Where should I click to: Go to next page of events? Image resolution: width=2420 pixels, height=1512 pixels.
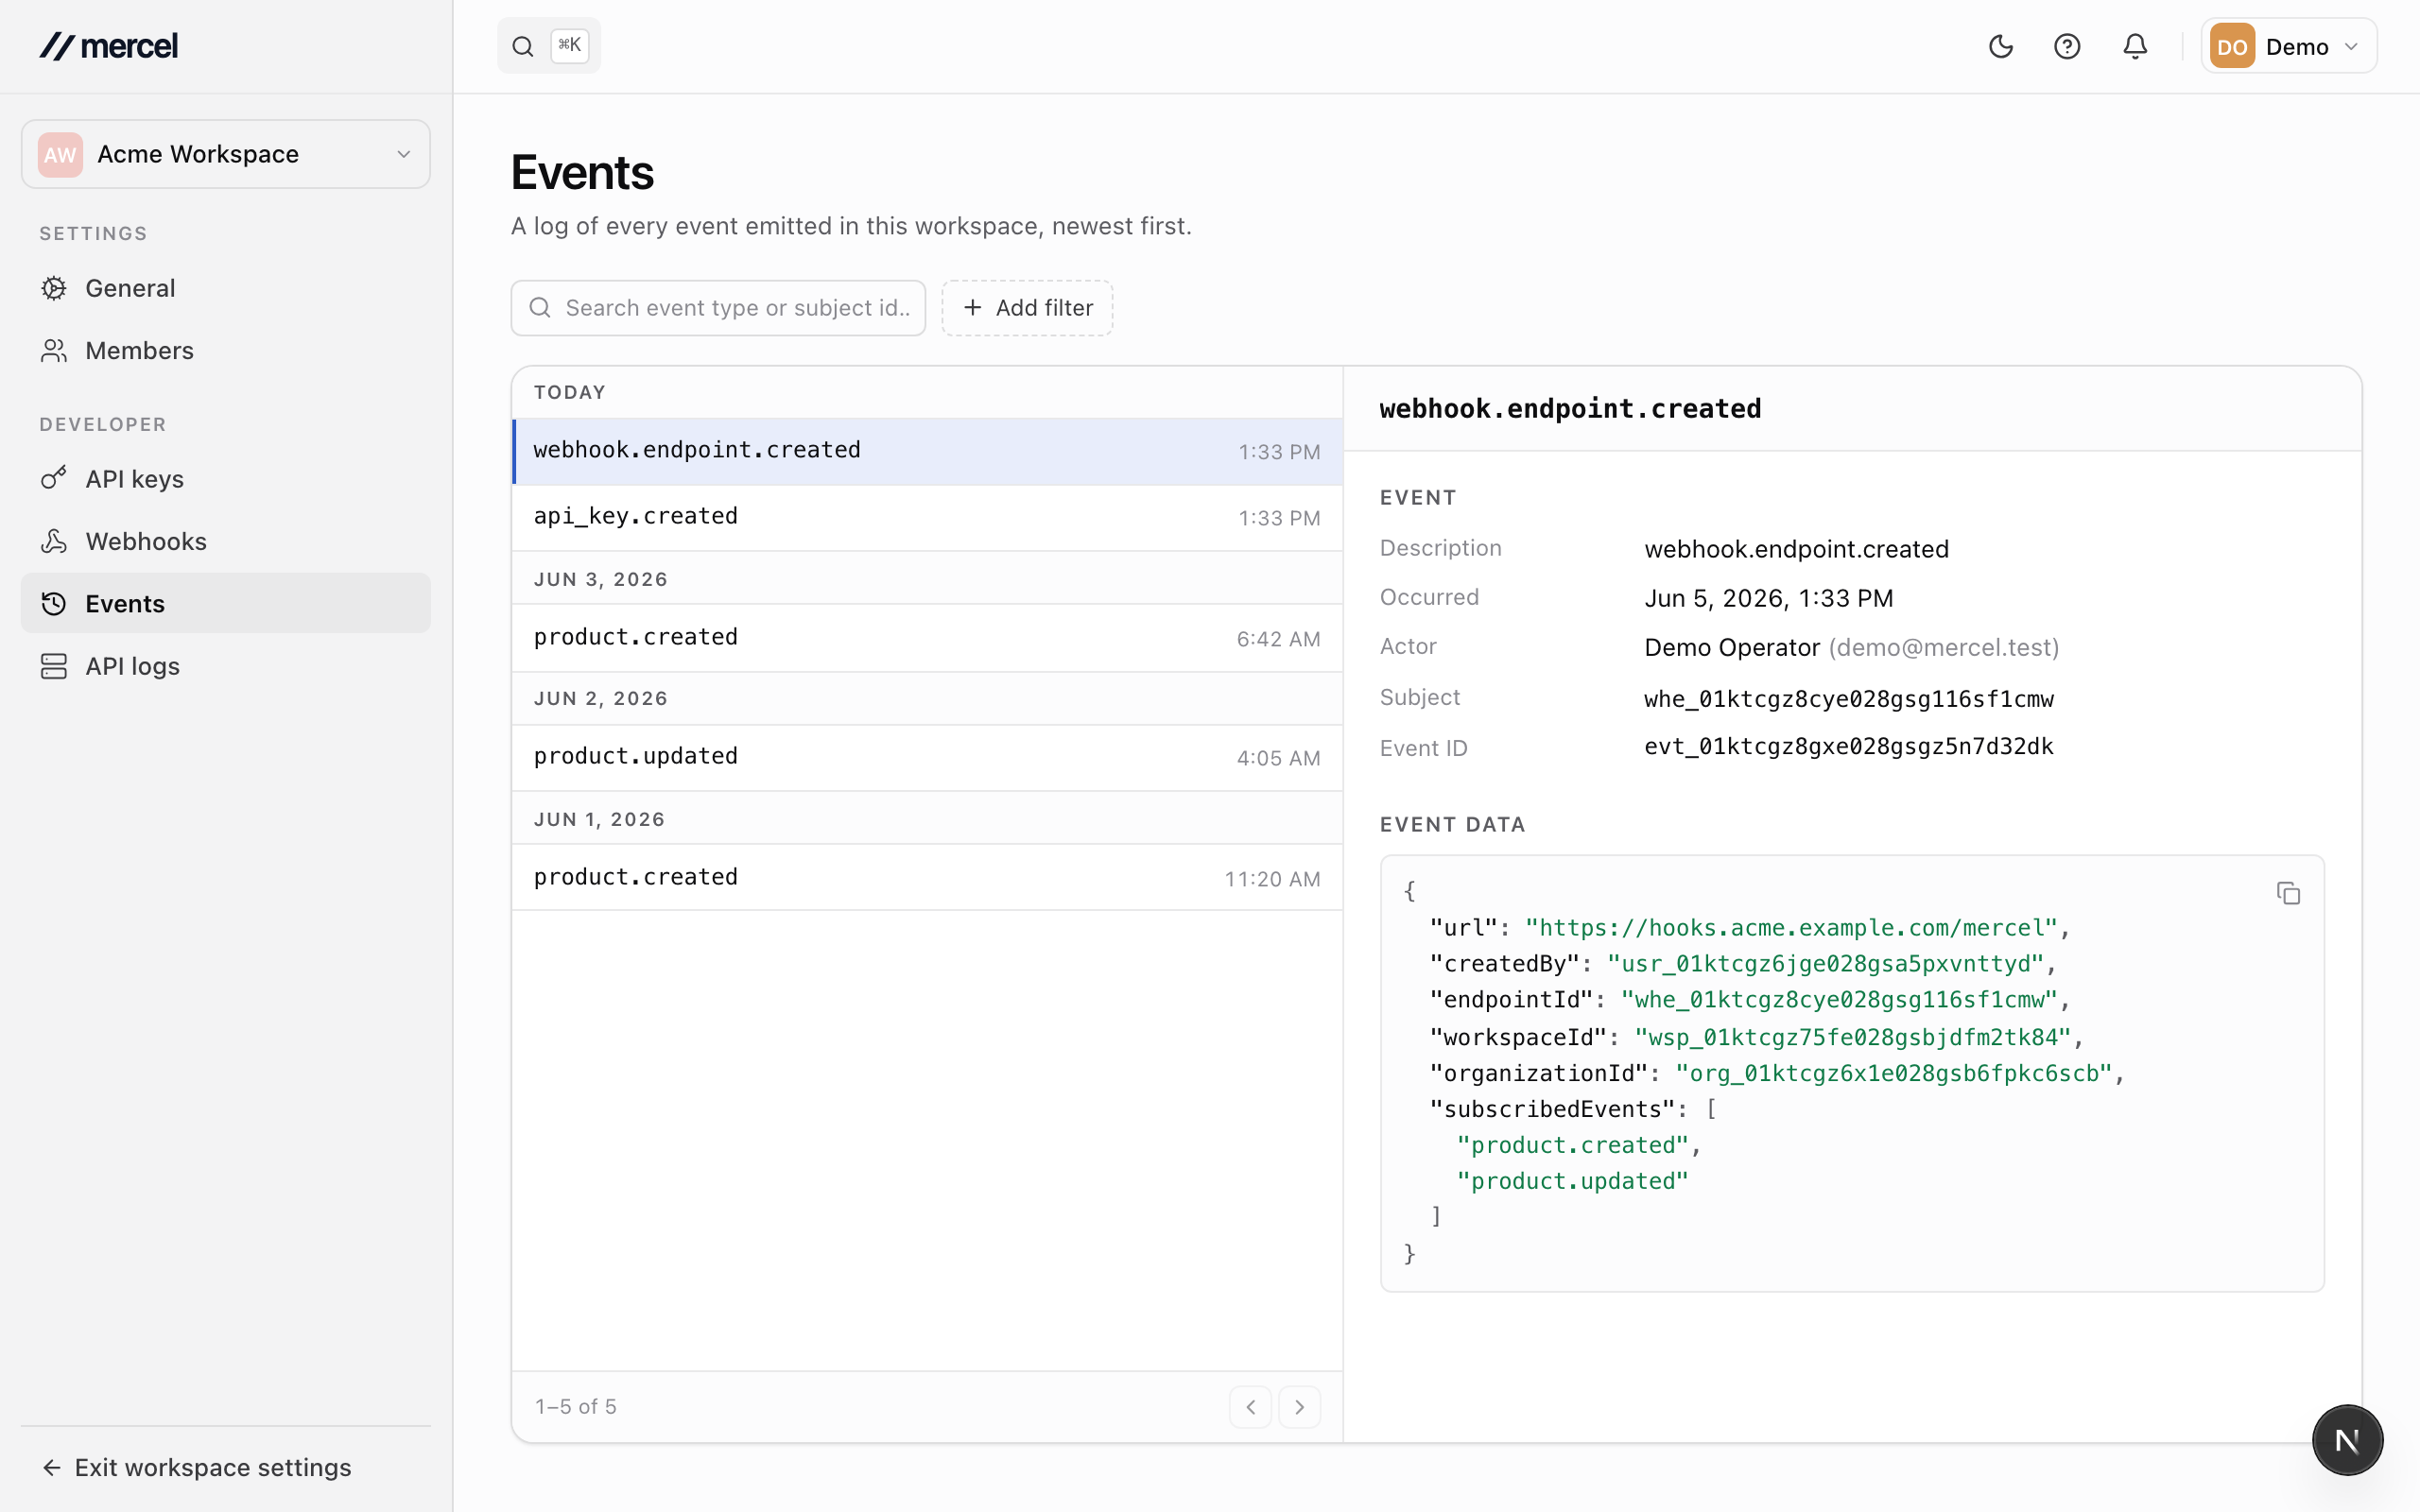coord(1299,1407)
